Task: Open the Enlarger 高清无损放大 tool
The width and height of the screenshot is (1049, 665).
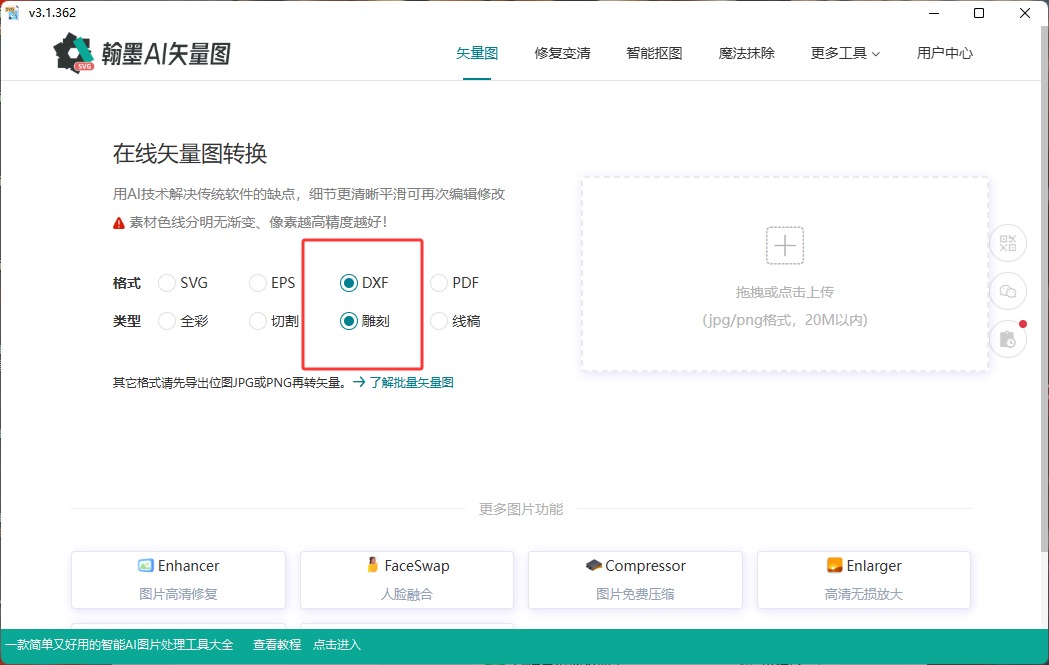Action: tap(863, 579)
